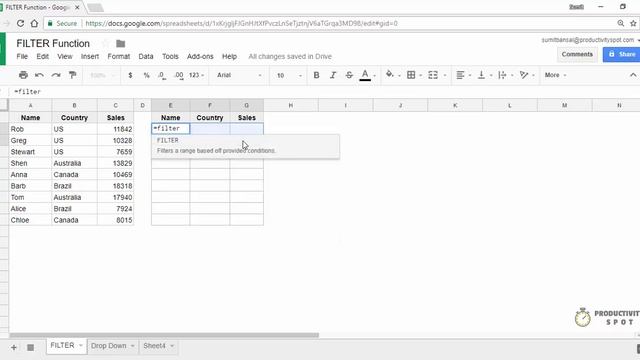Toggle strikethrough formatting
Screen dimensions: 640x360
tap(349, 75)
